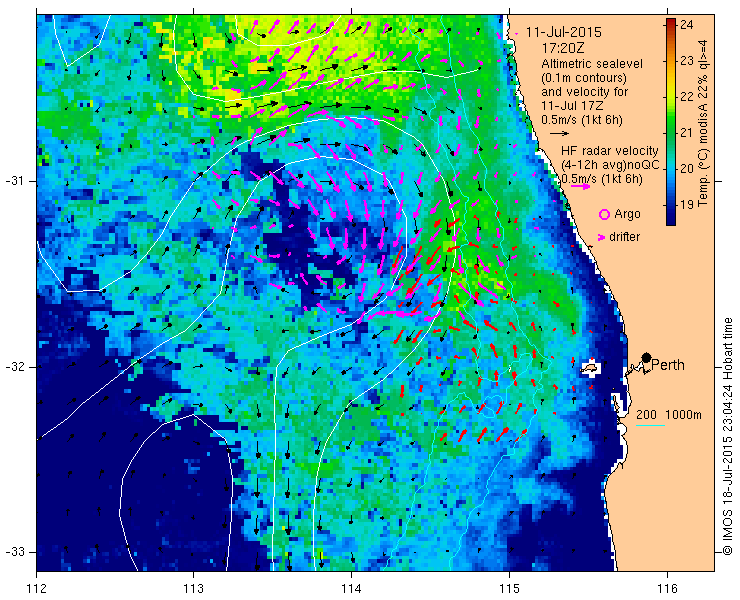
Task: Click the colour bar '24' tick label
Action: tap(687, 25)
